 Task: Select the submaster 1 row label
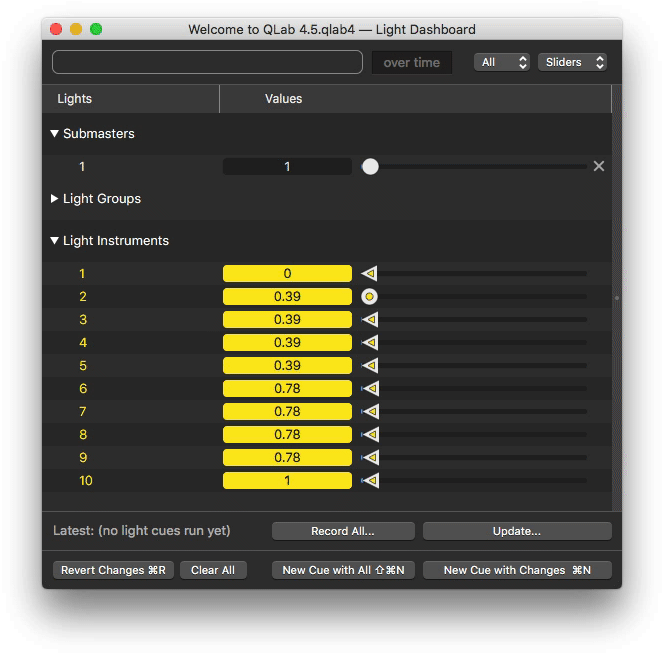82,167
